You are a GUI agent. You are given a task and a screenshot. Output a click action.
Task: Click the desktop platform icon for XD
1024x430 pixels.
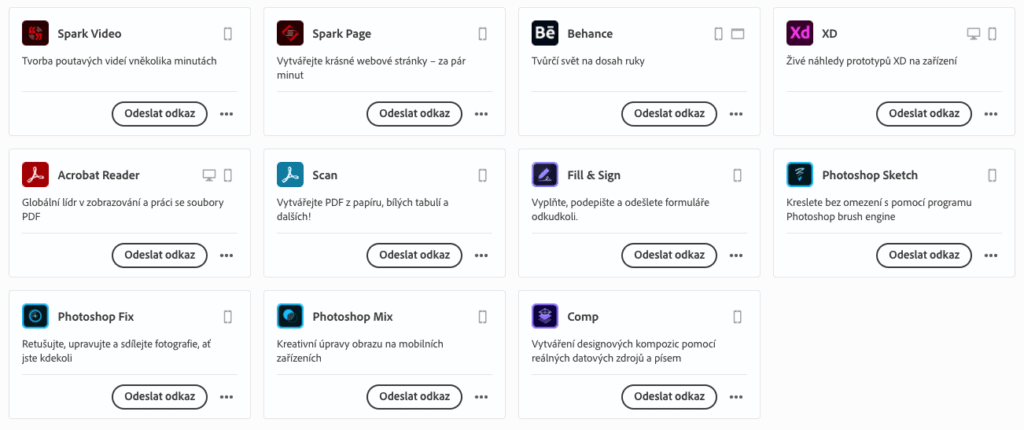[973, 34]
